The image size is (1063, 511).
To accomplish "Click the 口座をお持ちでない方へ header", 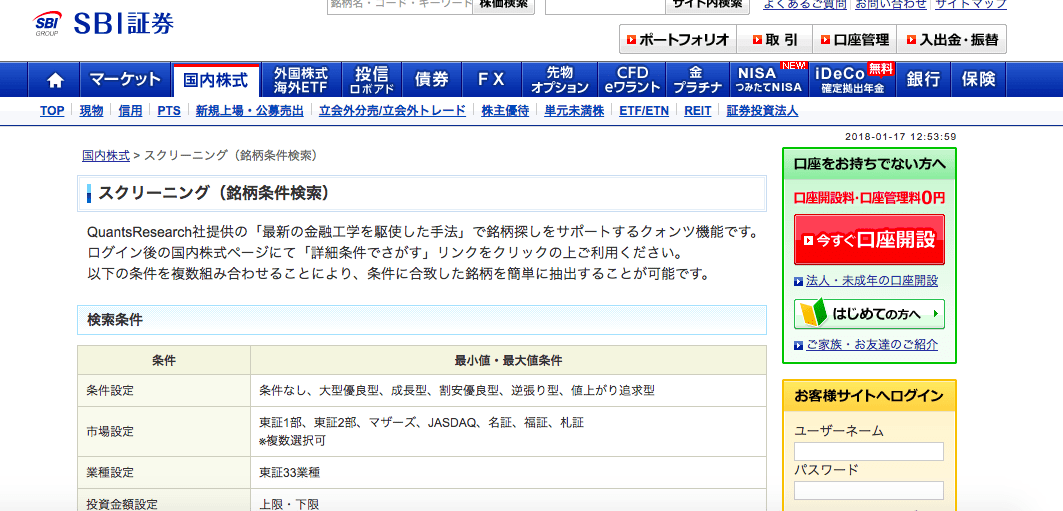I will pyautogui.click(x=869, y=164).
